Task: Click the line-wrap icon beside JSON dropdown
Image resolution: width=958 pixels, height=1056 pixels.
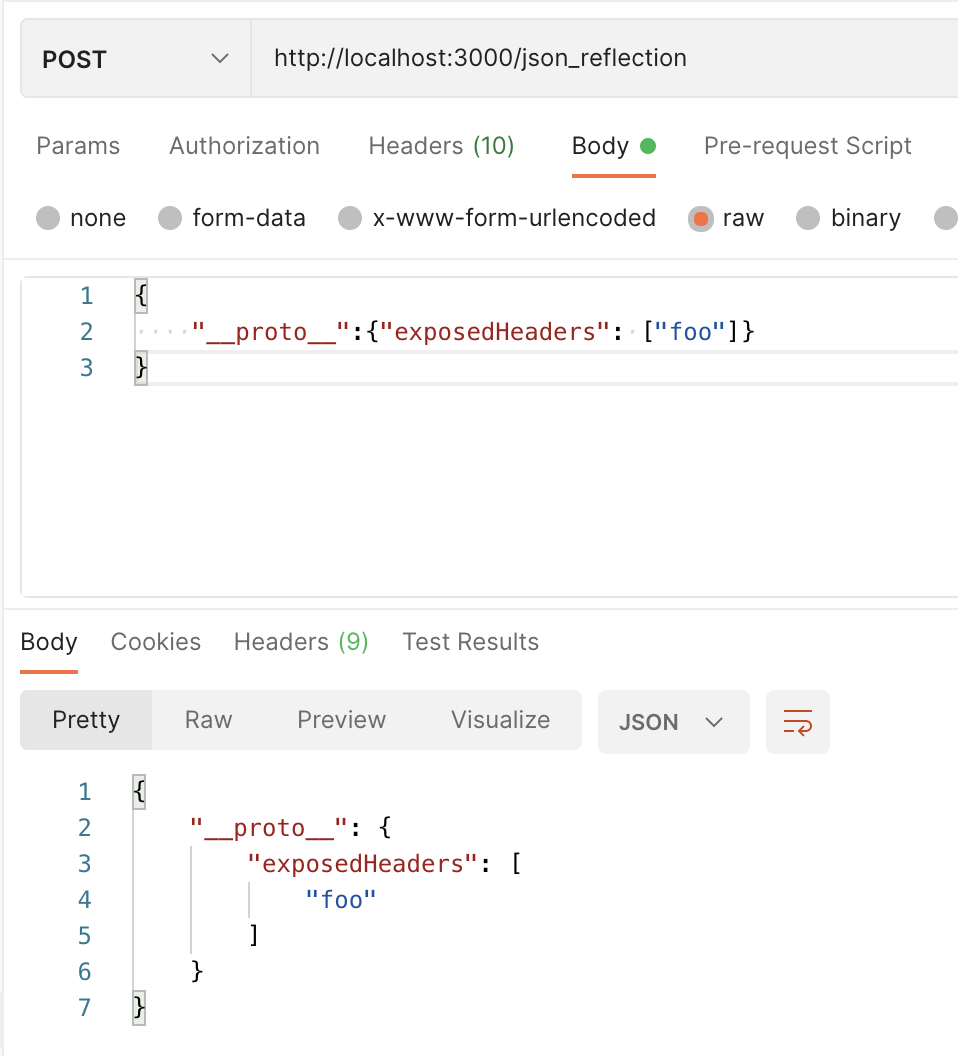Action: [797, 720]
